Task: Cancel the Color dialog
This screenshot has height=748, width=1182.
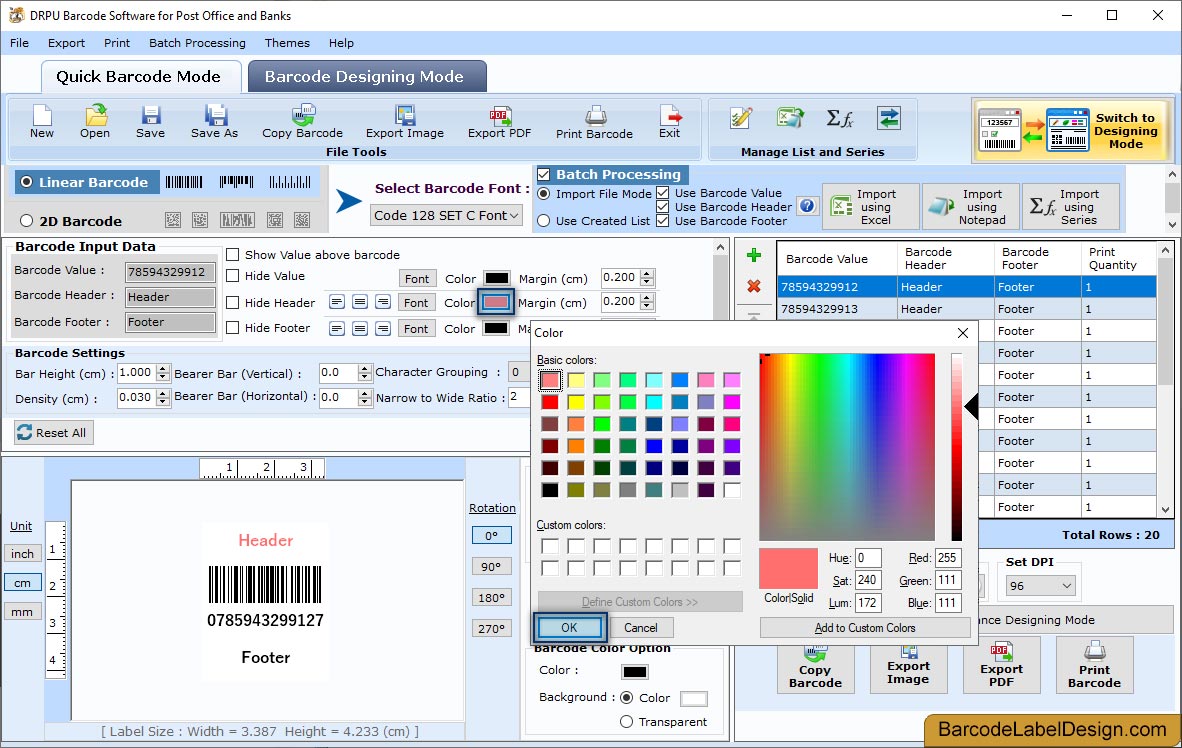Action: [x=641, y=627]
